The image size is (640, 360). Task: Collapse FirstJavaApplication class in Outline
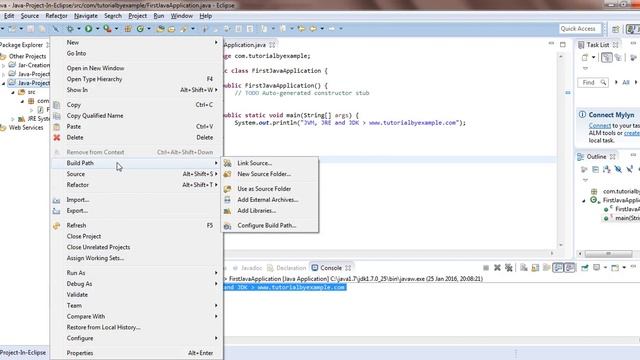click(583, 200)
